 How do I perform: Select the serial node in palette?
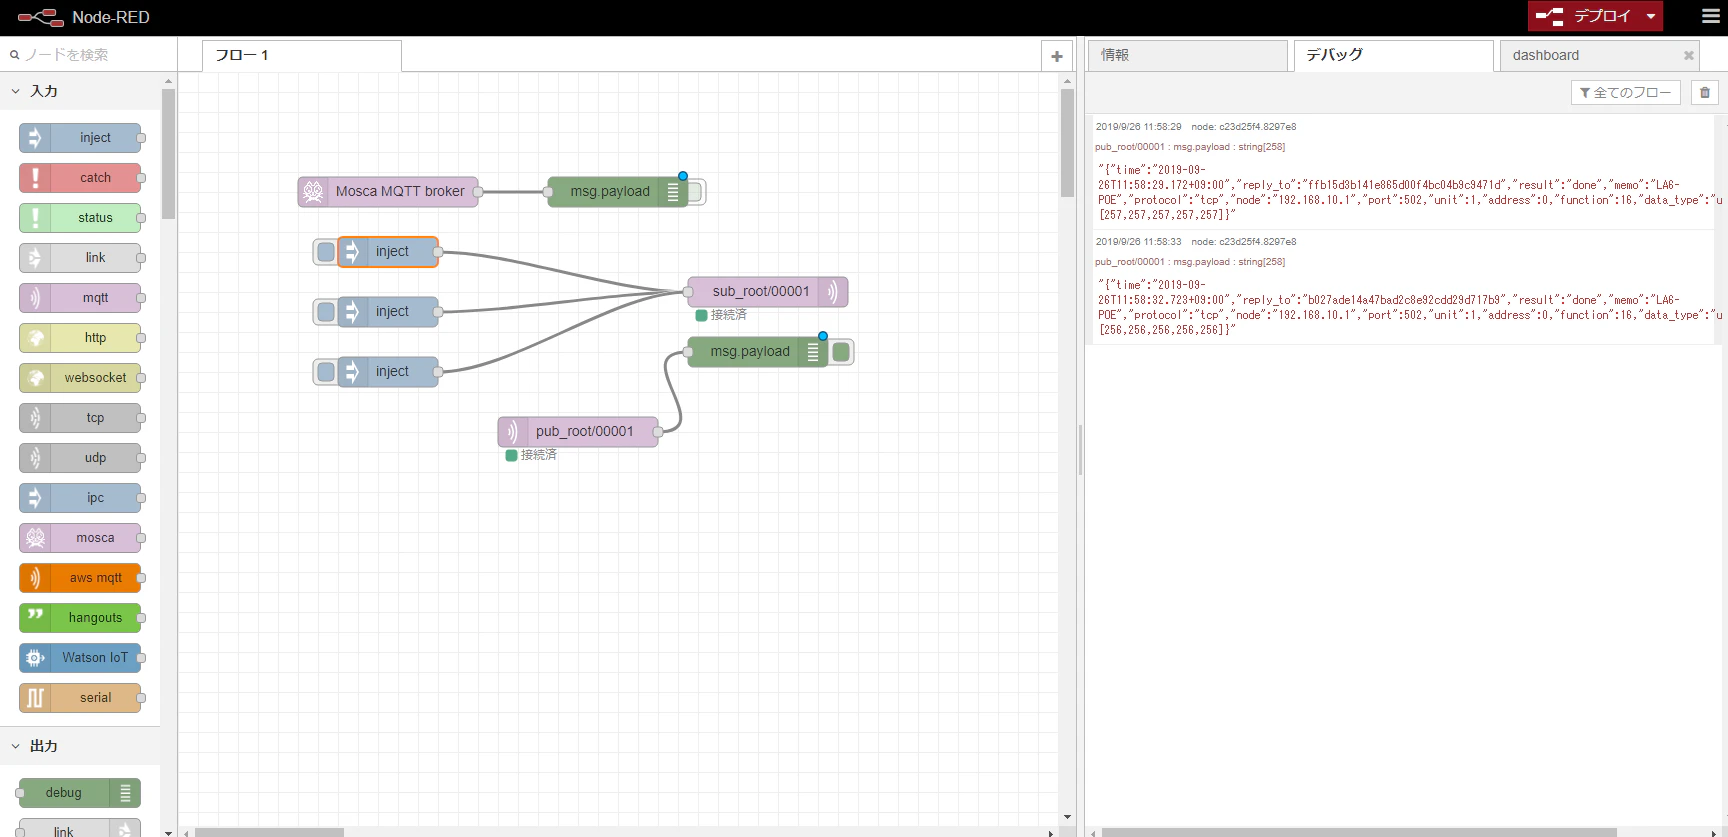[x=81, y=698]
